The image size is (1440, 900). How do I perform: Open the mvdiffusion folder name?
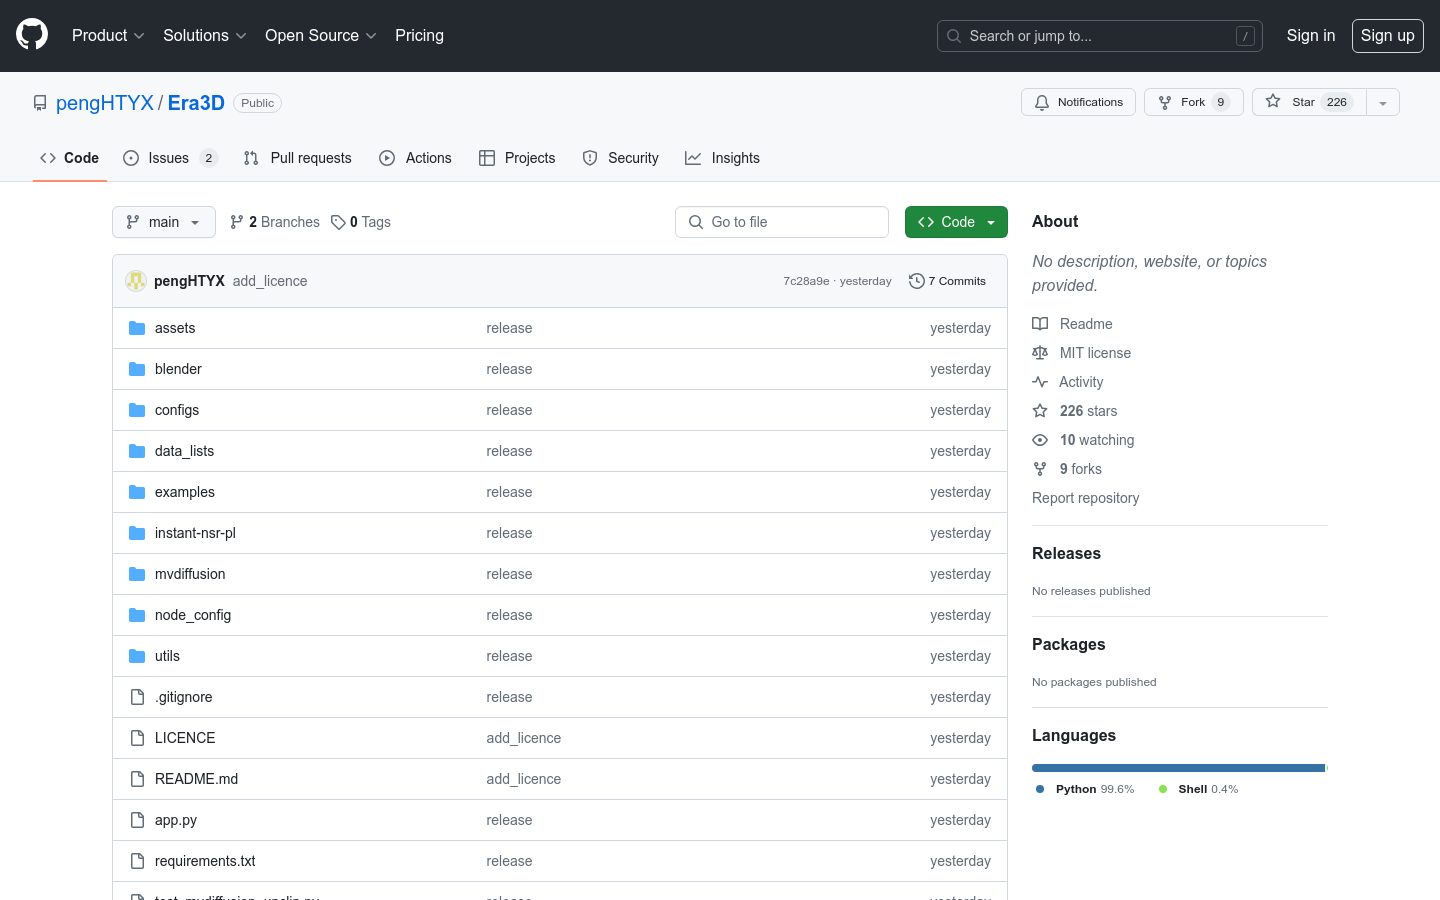pyautogui.click(x=190, y=574)
